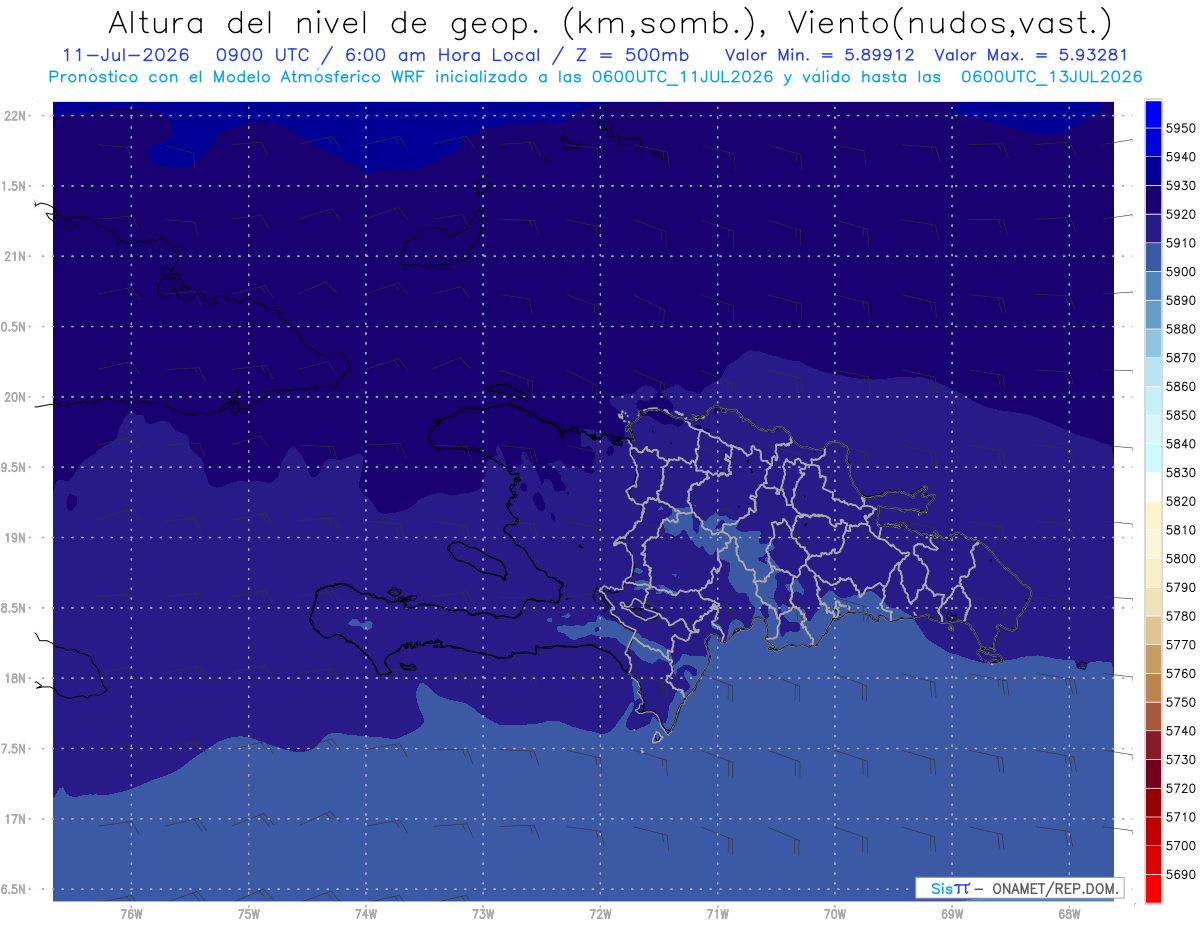
Task: Click the longitude axis label '74W'
Action: pos(366,914)
